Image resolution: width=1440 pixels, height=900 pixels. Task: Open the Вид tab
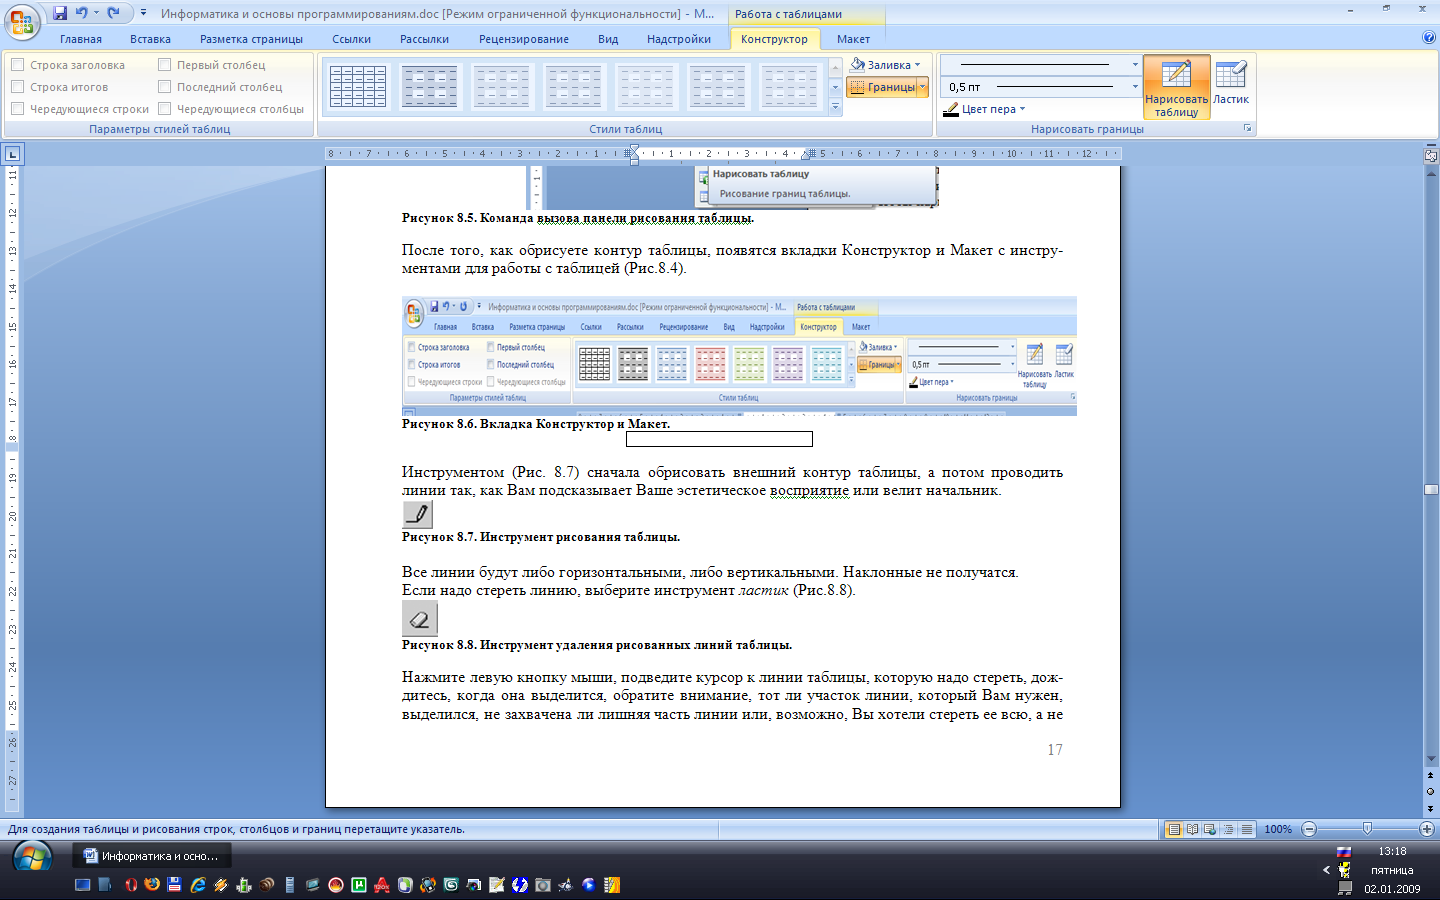(x=608, y=39)
